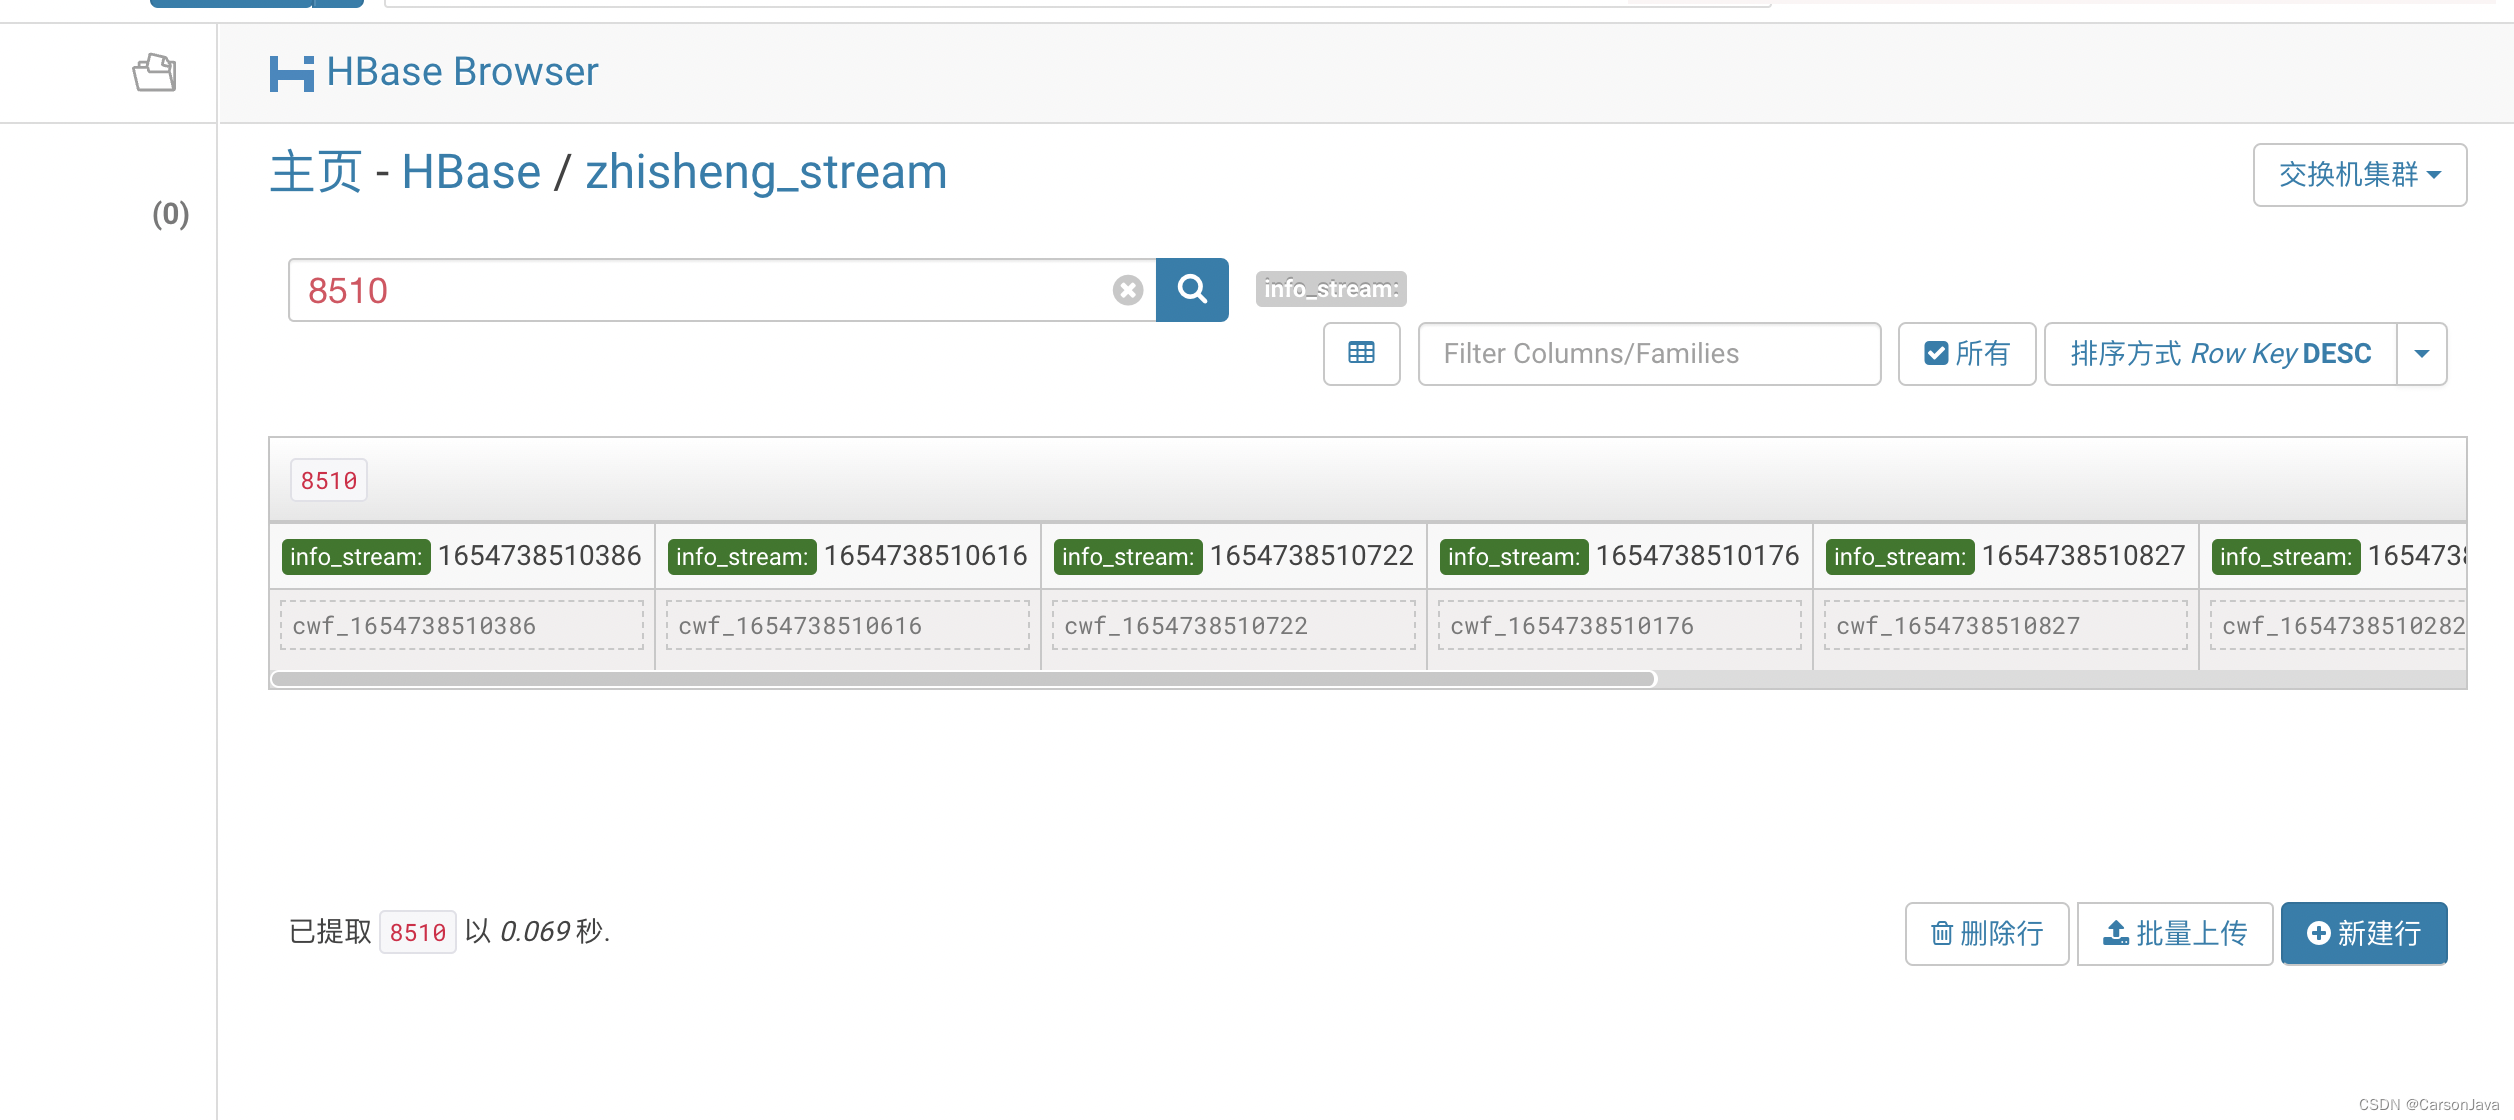Click the horizontal scrollbar of the row
The width and height of the screenshot is (2514, 1120).
964,679
